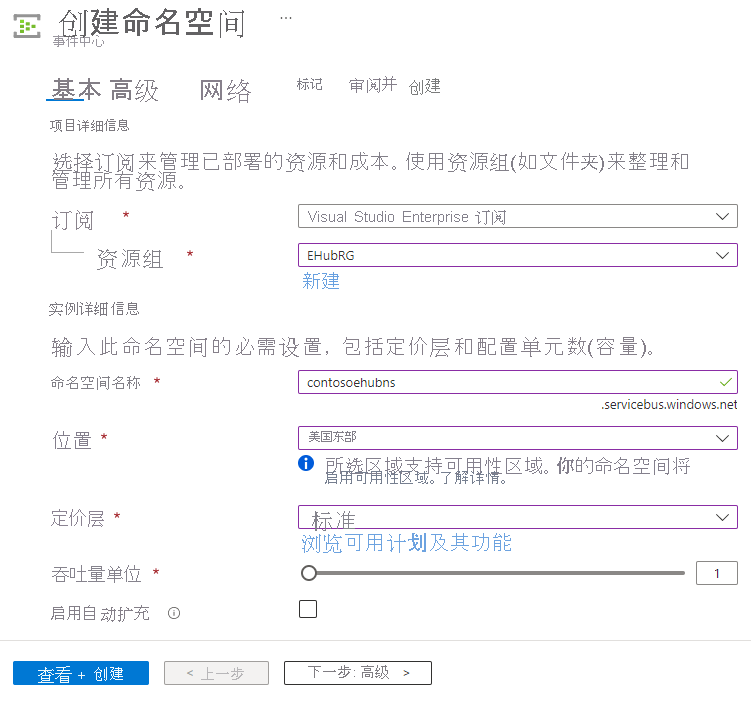
Task: Click 下一步: 高级 button
Action: tap(357, 673)
